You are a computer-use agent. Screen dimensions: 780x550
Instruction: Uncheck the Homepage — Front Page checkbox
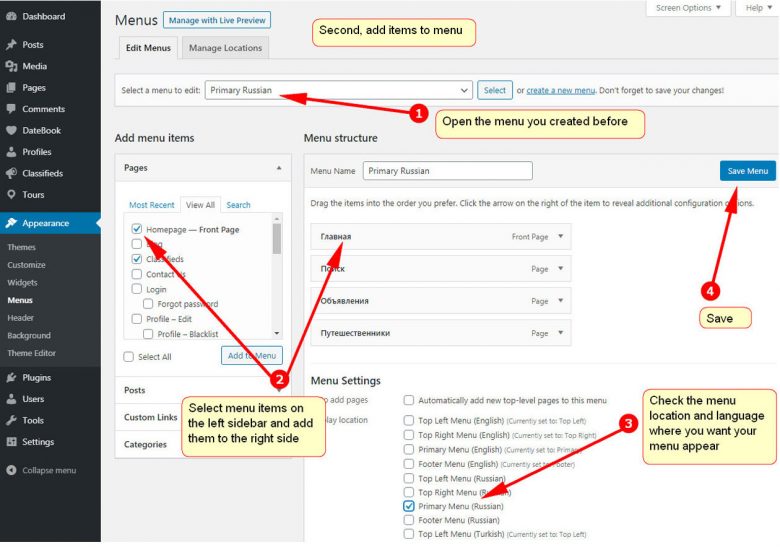(x=137, y=229)
